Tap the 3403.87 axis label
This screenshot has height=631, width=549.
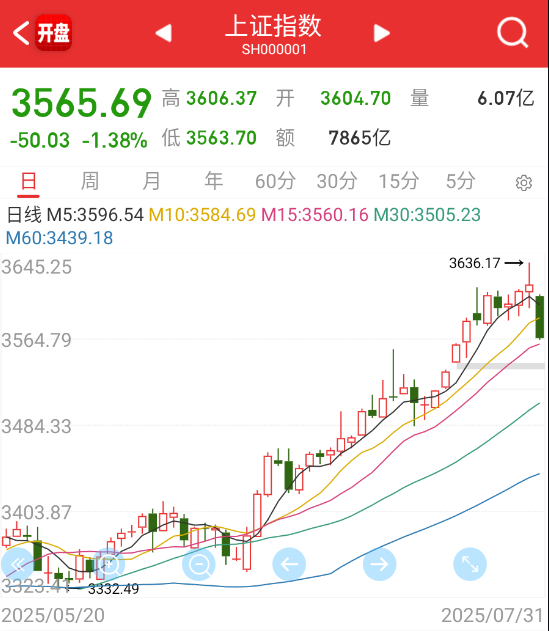(x=36, y=513)
